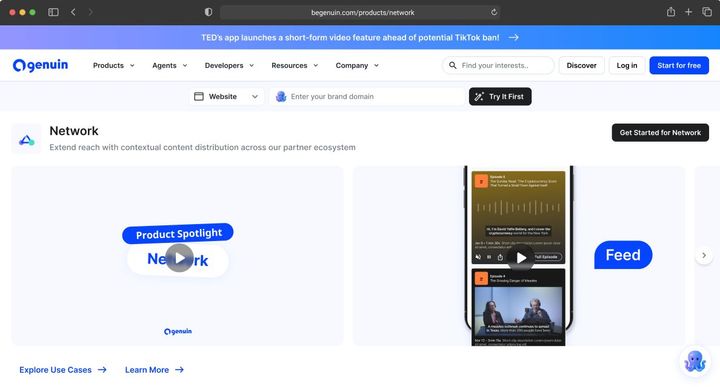Click the Feed label bubble
The width and height of the screenshot is (720, 387).
[x=623, y=255]
